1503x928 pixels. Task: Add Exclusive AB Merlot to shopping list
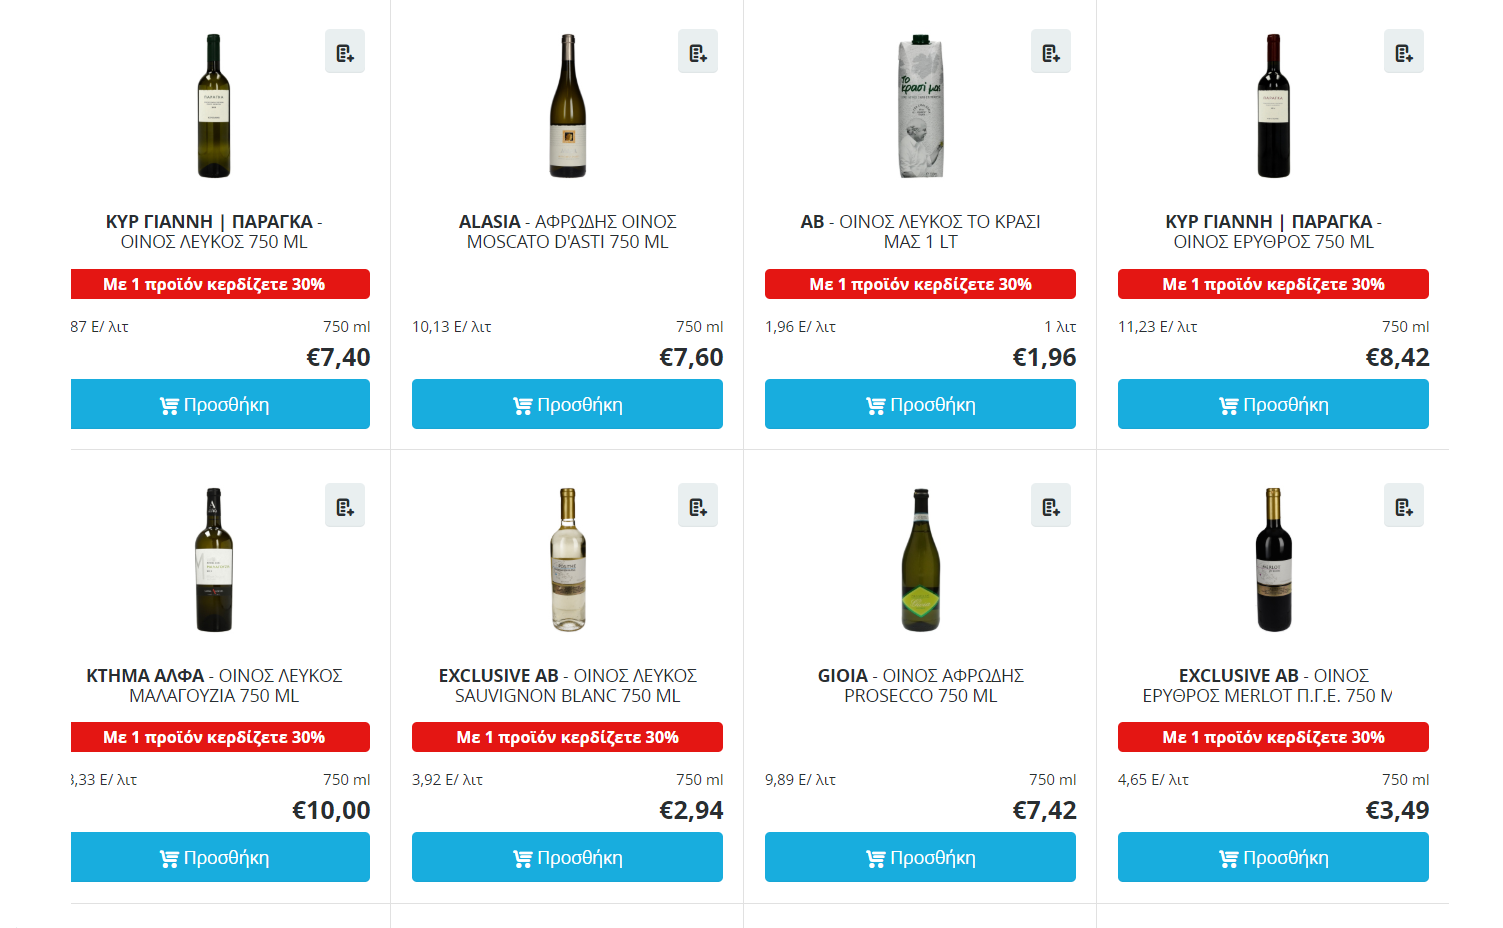tap(1404, 507)
